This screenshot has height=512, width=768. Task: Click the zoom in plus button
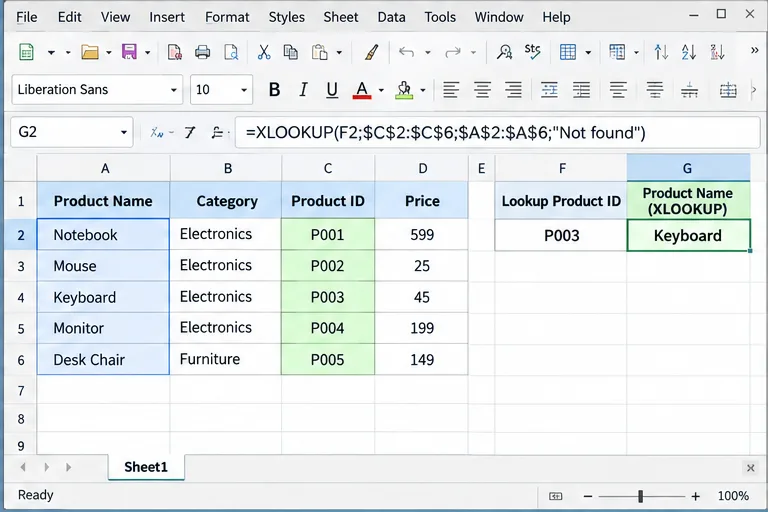click(696, 496)
